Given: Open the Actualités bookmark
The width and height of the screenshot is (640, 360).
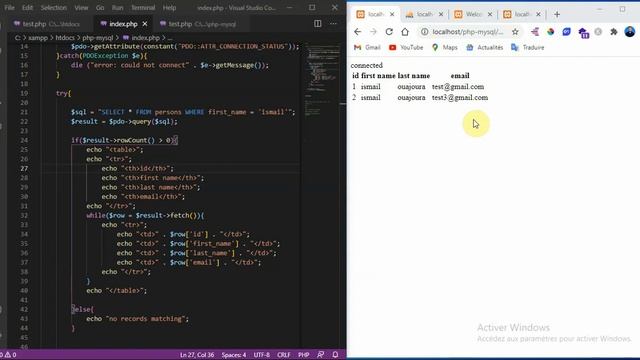Looking at the screenshot, I should (x=485, y=47).
